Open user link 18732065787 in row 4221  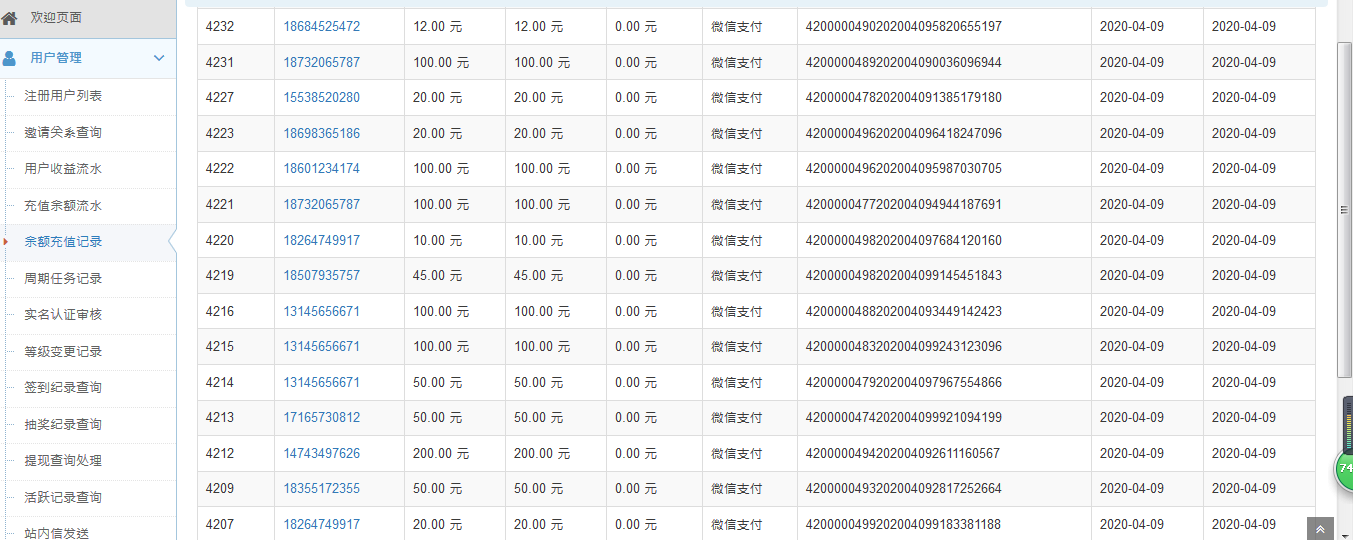[x=321, y=205]
